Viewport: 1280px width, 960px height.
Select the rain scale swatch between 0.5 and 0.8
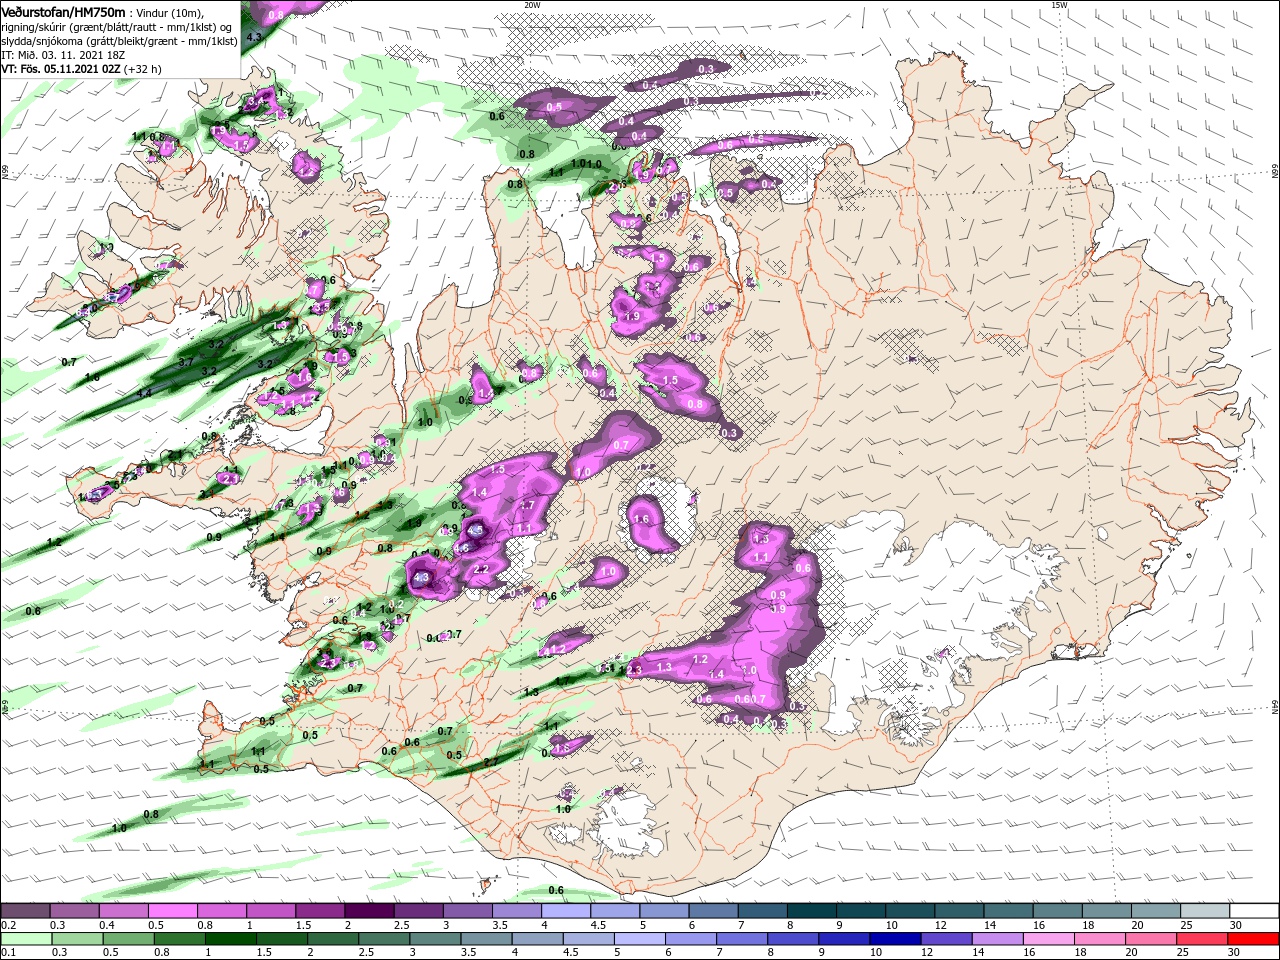pyautogui.click(x=129, y=939)
